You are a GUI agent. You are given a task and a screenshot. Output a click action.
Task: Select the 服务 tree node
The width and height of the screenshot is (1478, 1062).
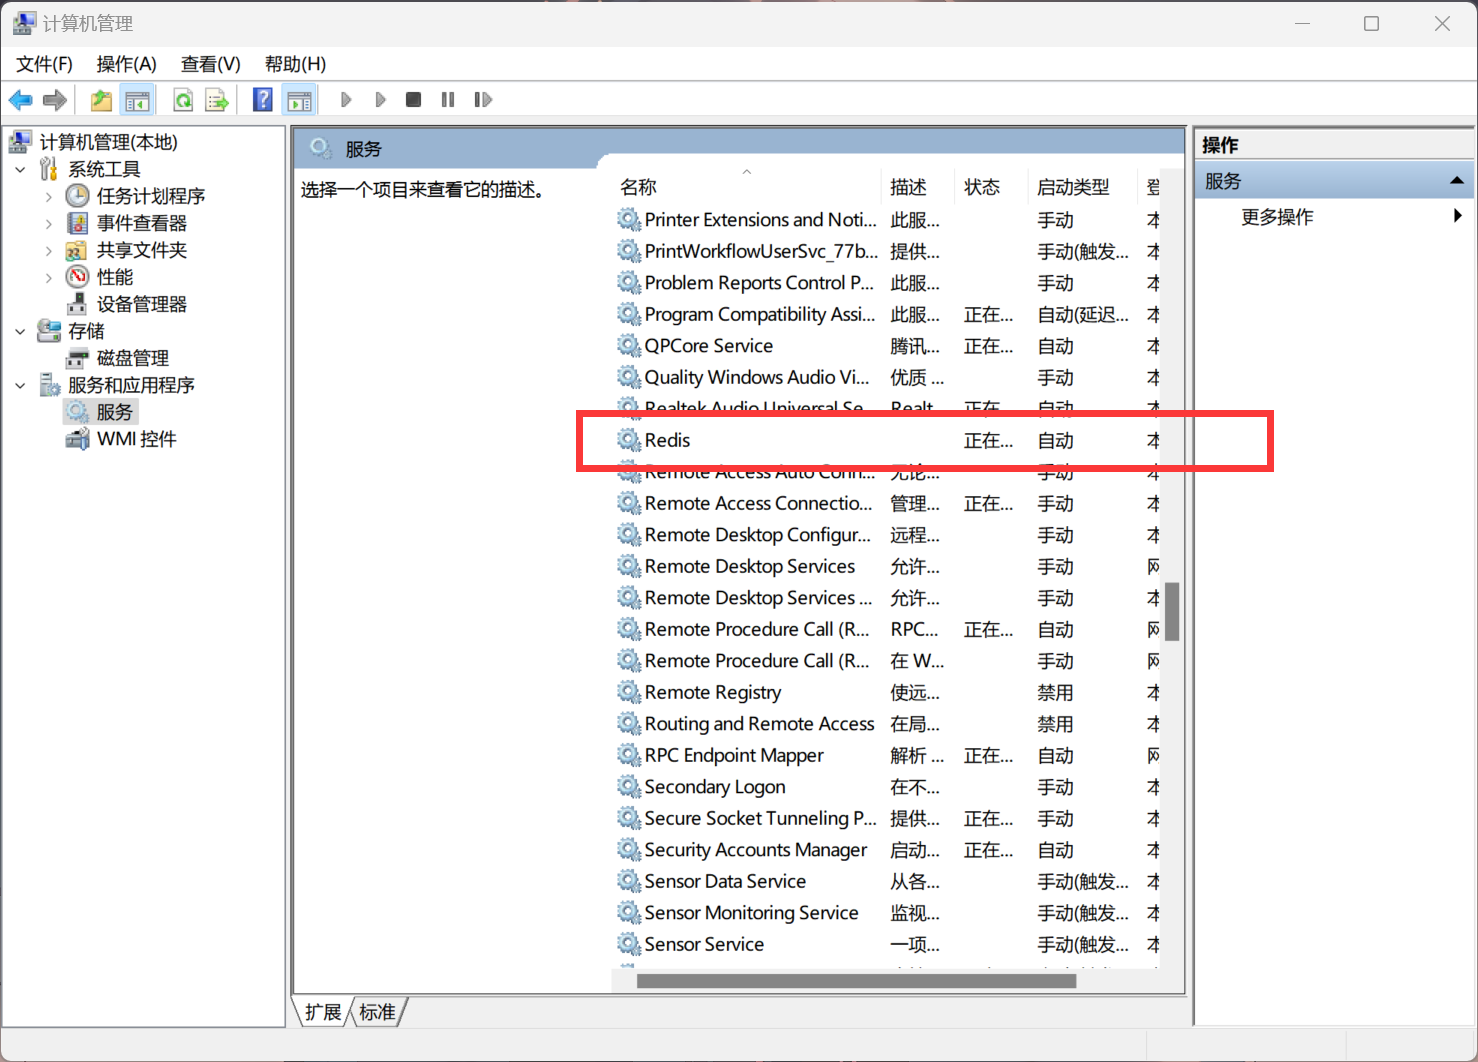(x=114, y=412)
